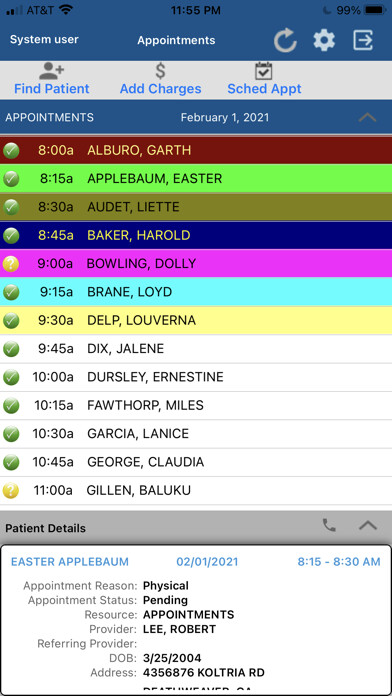Tap the Pending appointment status value
Screen dimensions: 392x696
pos(165,601)
